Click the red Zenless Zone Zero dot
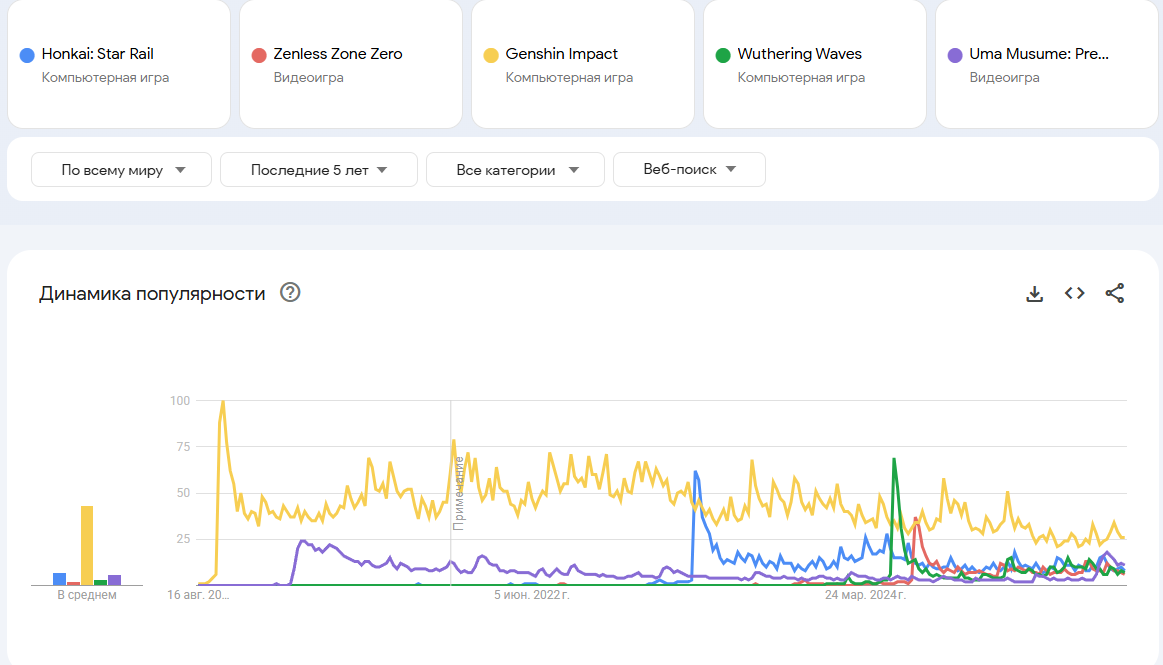Image resolution: width=1163 pixels, height=665 pixels. coord(259,55)
